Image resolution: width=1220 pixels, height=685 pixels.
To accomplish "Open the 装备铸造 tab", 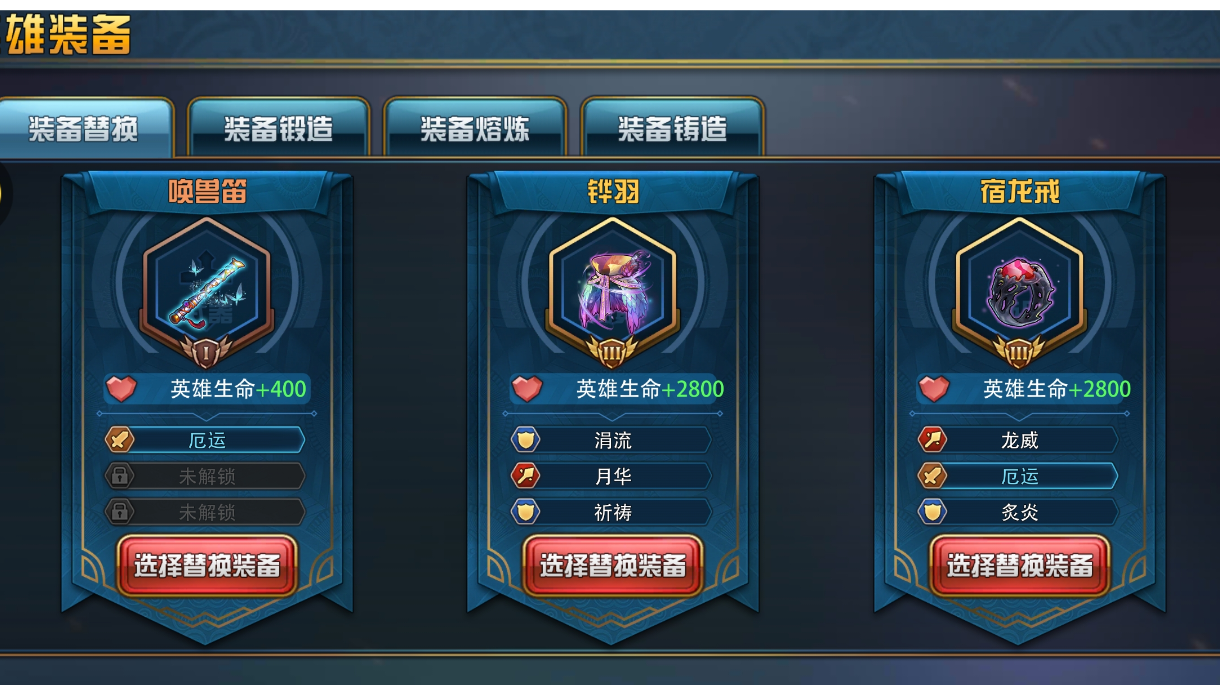I will tap(672, 128).
